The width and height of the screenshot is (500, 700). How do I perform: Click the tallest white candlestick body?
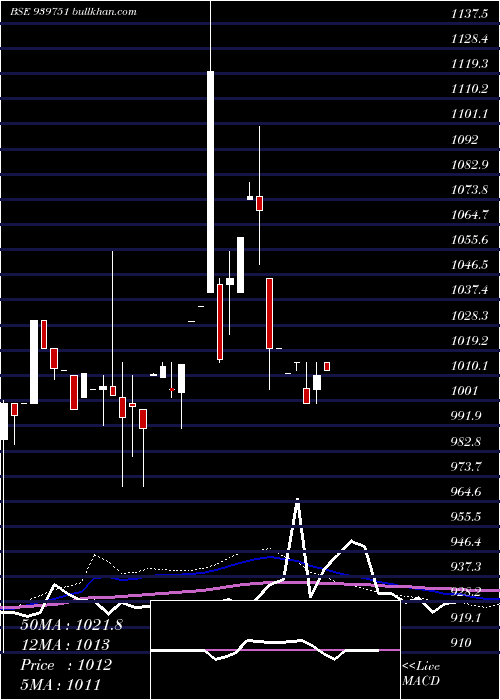pos(210,182)
